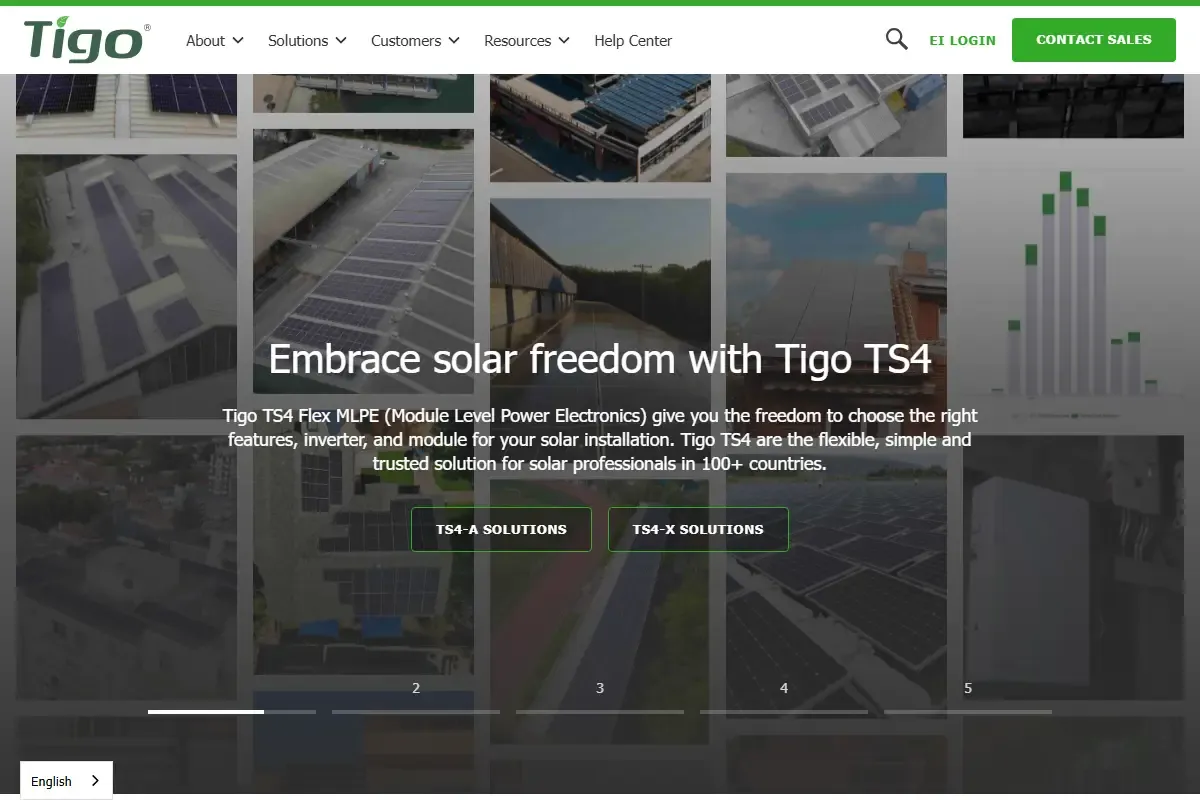Screen dimensions: 1200x800
Task: Open TS4-A SOLUTIONS
Action: click(501, 529)
